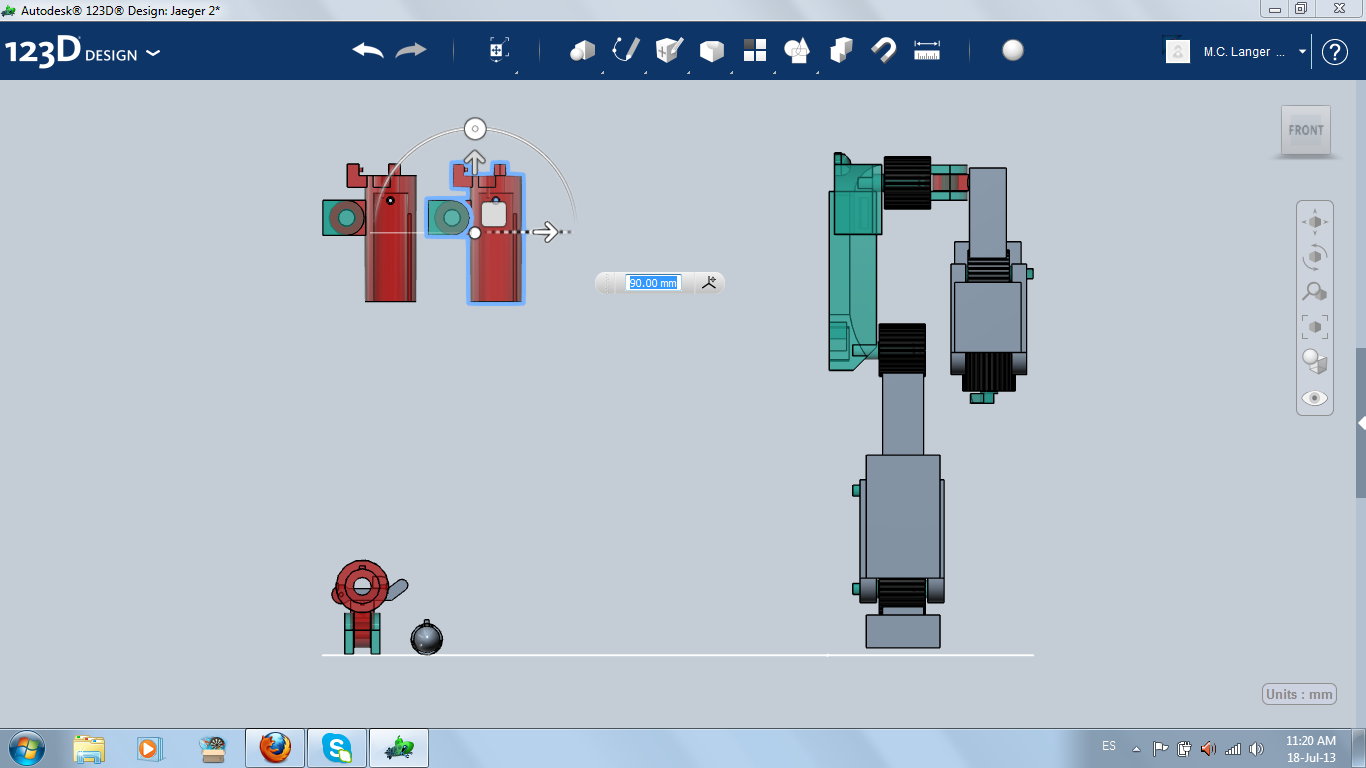The height and width of the screenshot is (768, 1366).
Task: Open the Construct tool
Action: pyautogui.click(x=669, y=50)
